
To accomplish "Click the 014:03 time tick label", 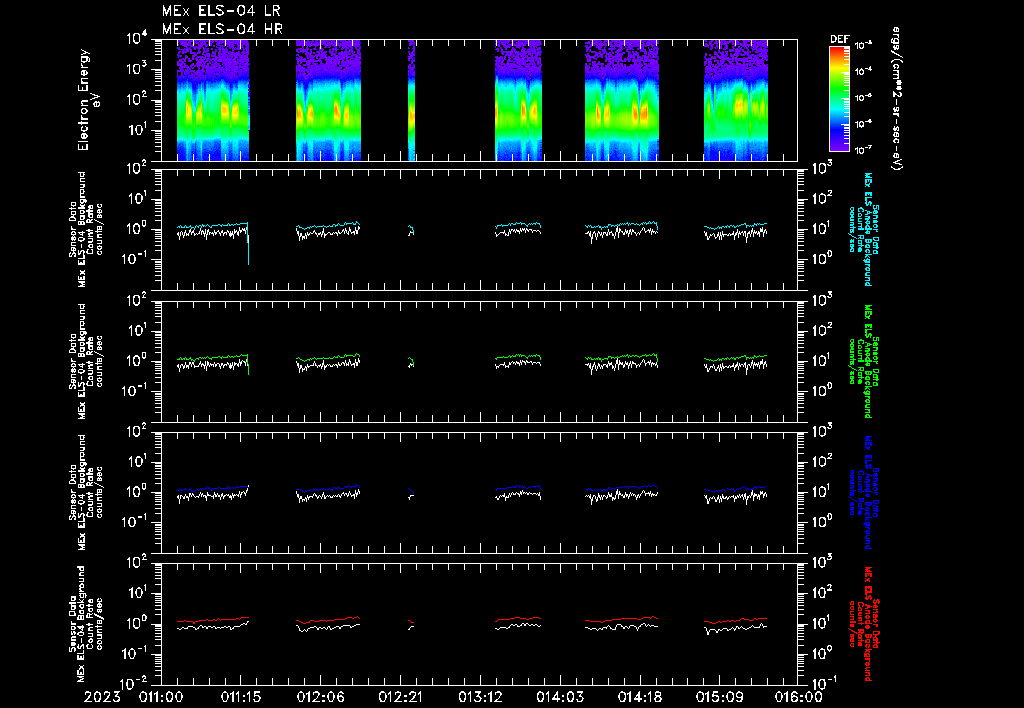I will click(560, 697).
